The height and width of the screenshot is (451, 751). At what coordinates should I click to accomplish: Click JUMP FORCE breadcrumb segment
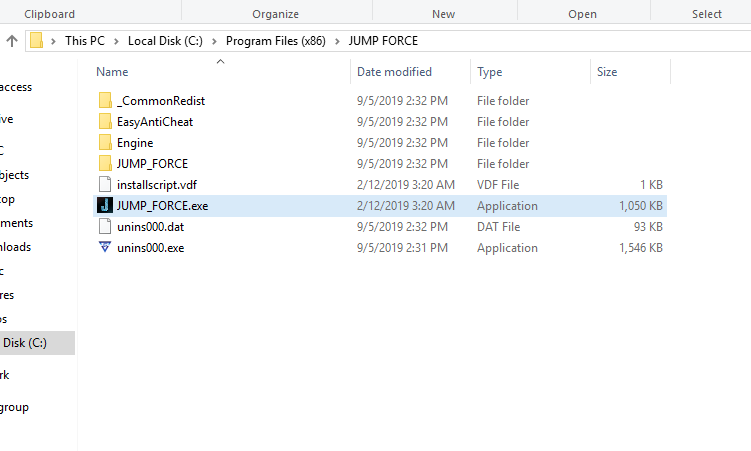383,41
